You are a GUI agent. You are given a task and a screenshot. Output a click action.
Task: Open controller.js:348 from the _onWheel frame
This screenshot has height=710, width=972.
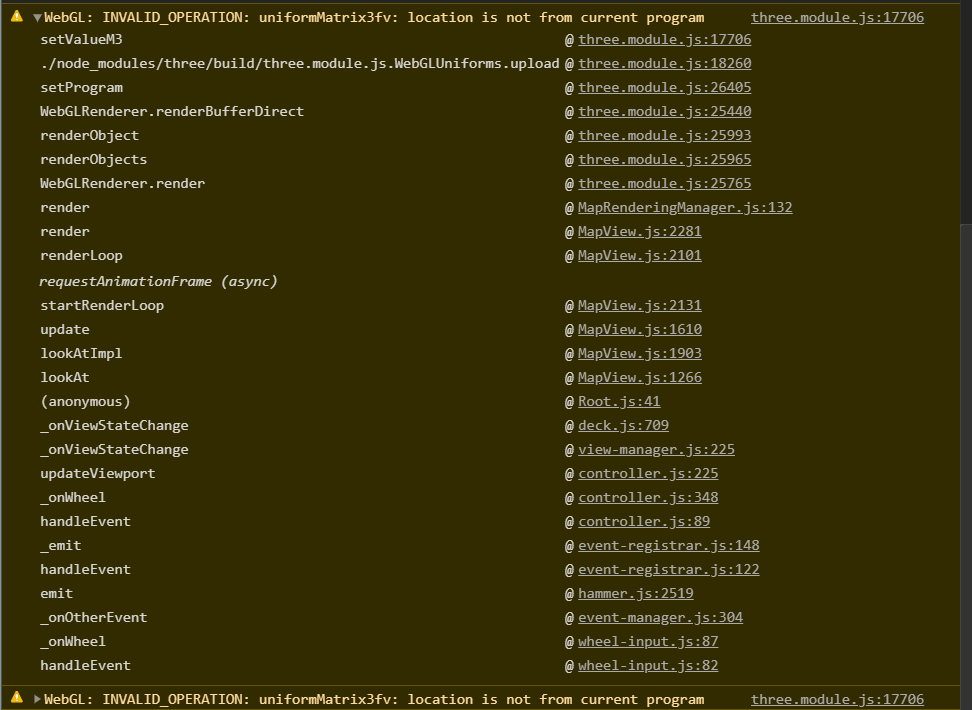[x=648, y=497]
